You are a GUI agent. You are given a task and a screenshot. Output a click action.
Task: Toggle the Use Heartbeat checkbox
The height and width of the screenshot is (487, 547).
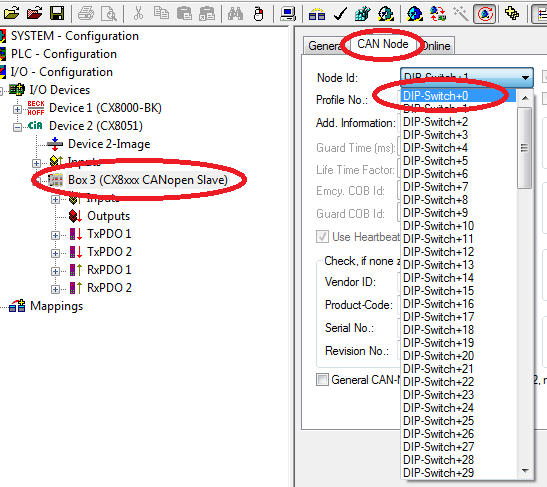click(x=322, y=237)
